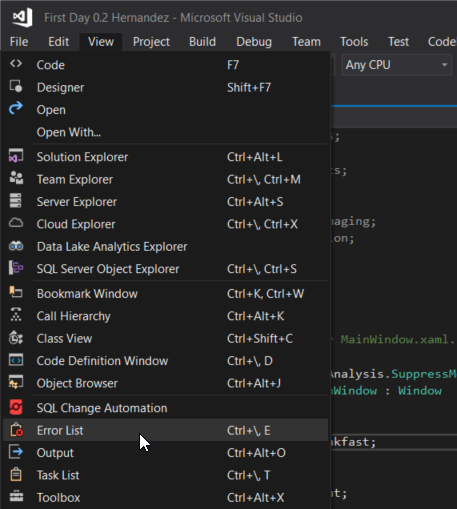Click the Server Explorer icon
This screenshot has height=509, width=457.
coord(16,201)
